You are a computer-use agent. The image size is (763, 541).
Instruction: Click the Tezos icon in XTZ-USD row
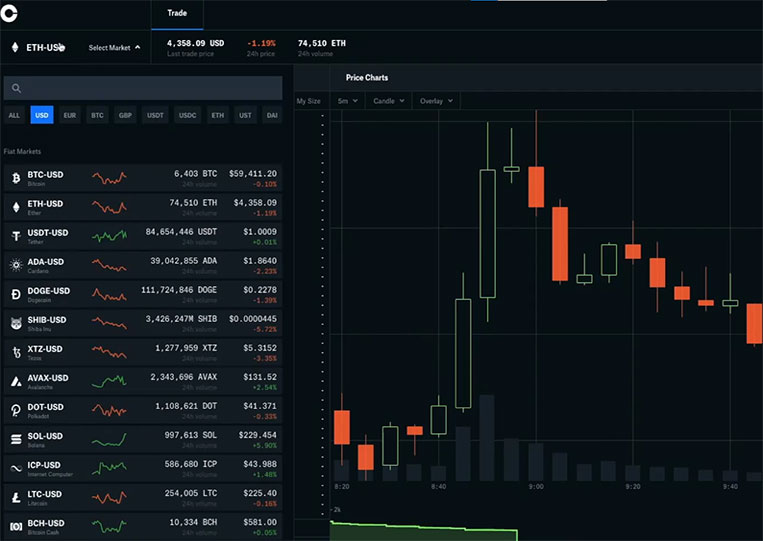pos(17,353)
